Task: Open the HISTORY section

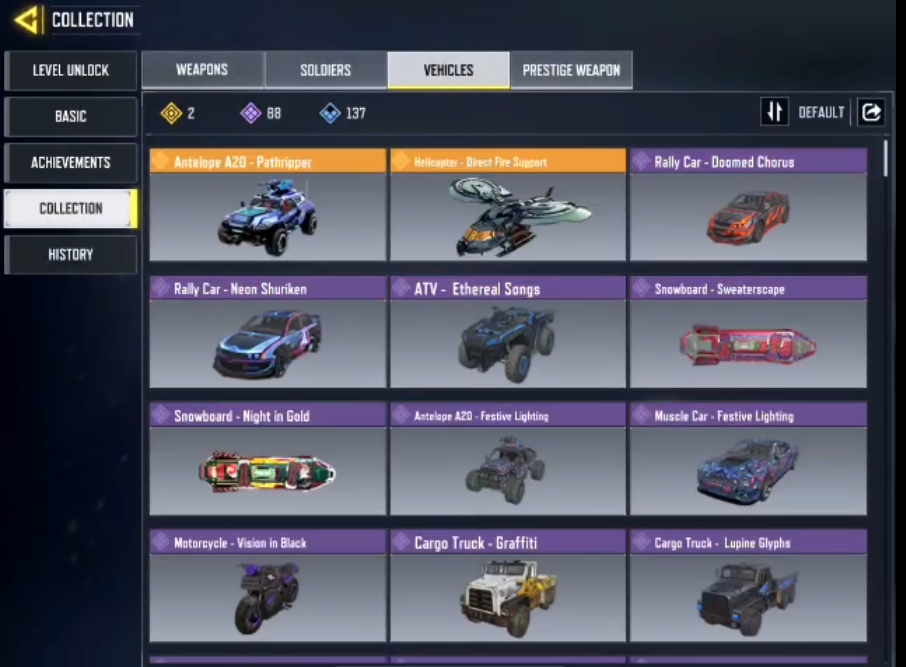Action: click(70, 254)
